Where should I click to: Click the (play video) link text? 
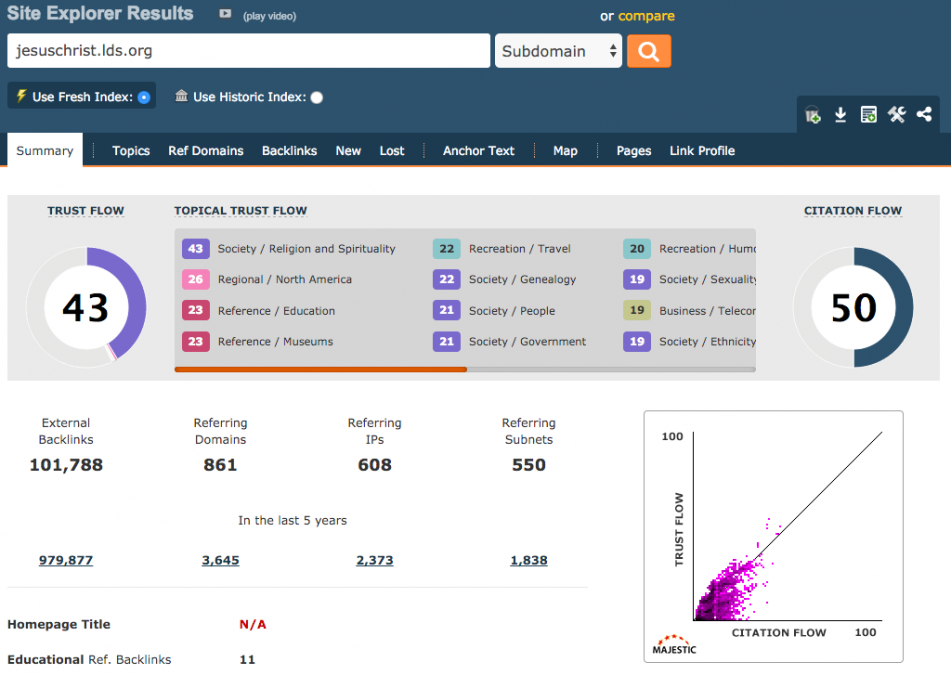tap(269, 16)
